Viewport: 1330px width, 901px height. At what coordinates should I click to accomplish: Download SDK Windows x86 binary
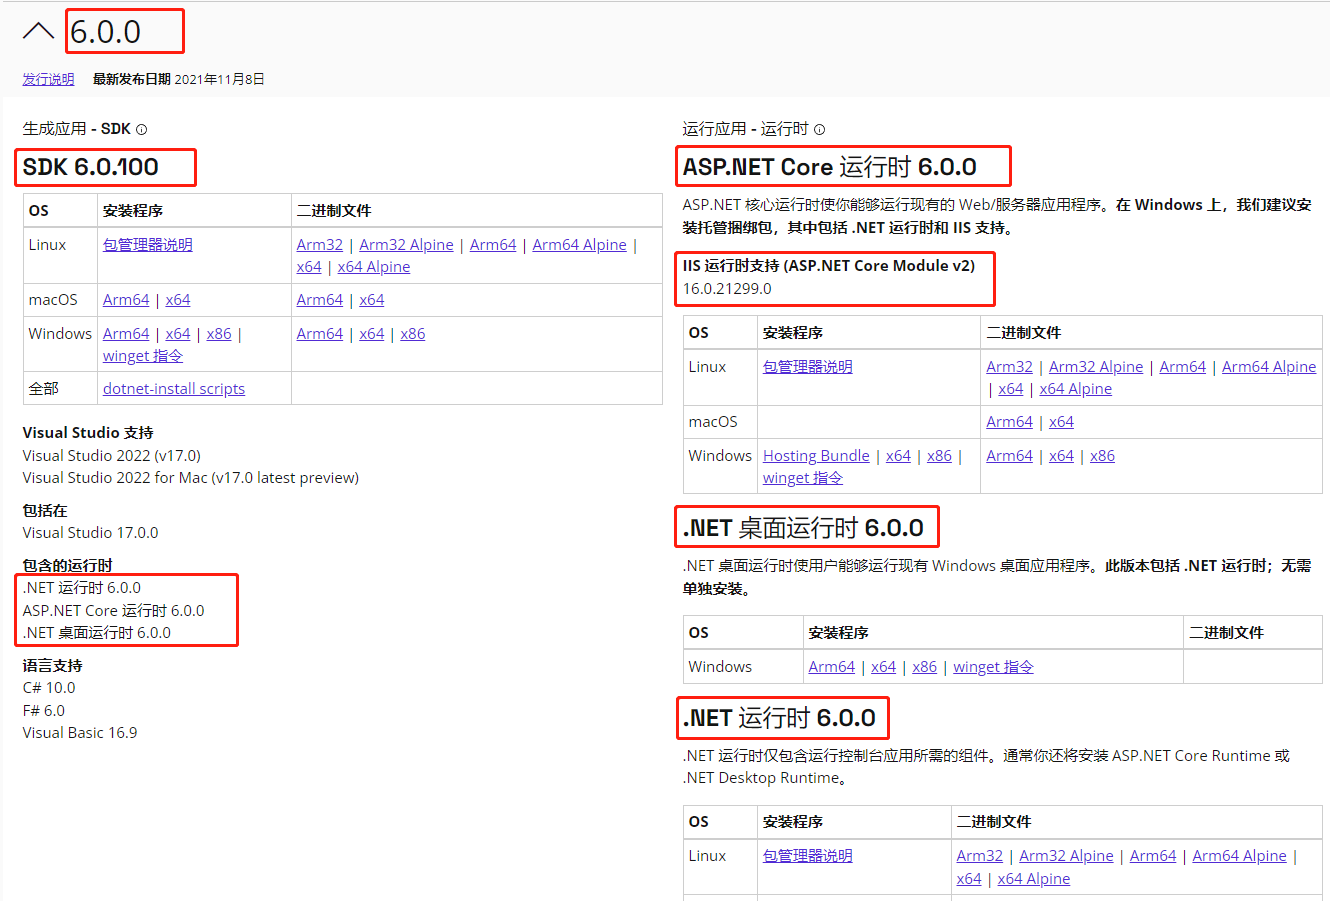pyautogui.click(x=413, y=334)
